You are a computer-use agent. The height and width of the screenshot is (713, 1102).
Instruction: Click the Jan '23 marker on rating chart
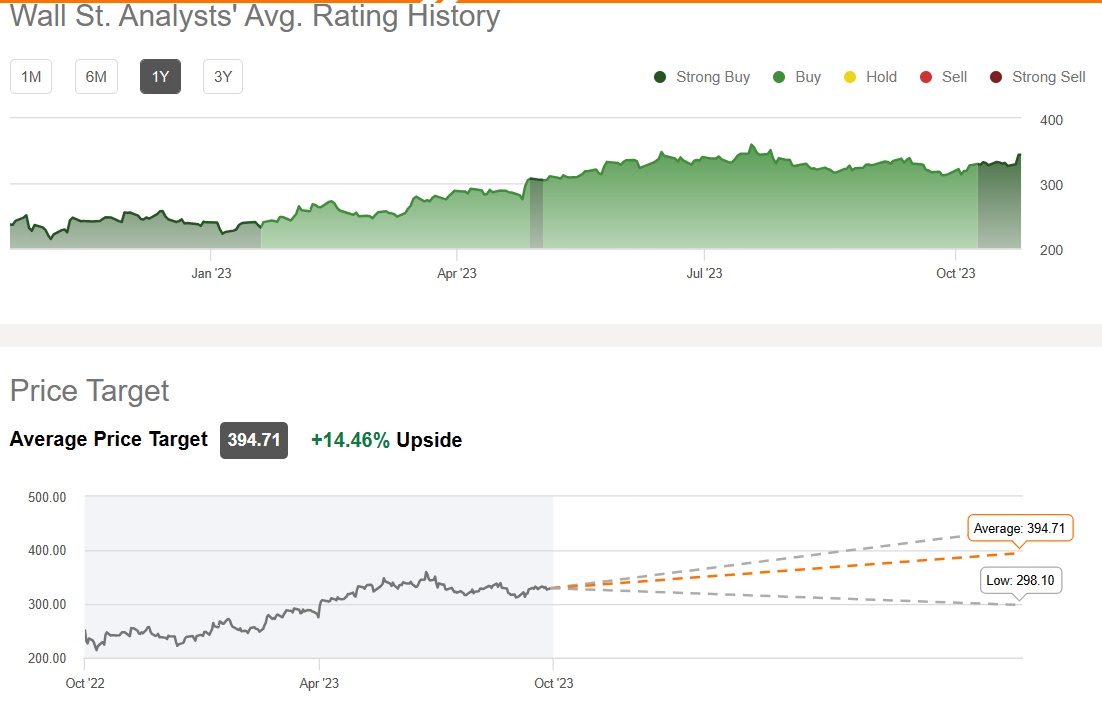pos(210,272)
